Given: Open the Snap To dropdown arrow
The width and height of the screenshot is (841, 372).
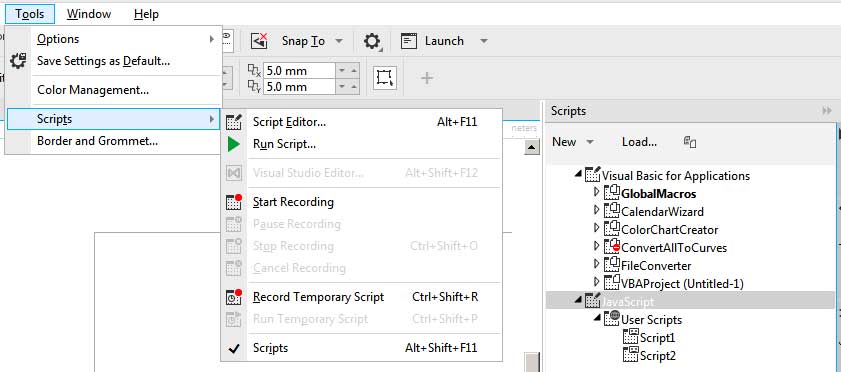Looking at the screenshot, I should point(338,41).
